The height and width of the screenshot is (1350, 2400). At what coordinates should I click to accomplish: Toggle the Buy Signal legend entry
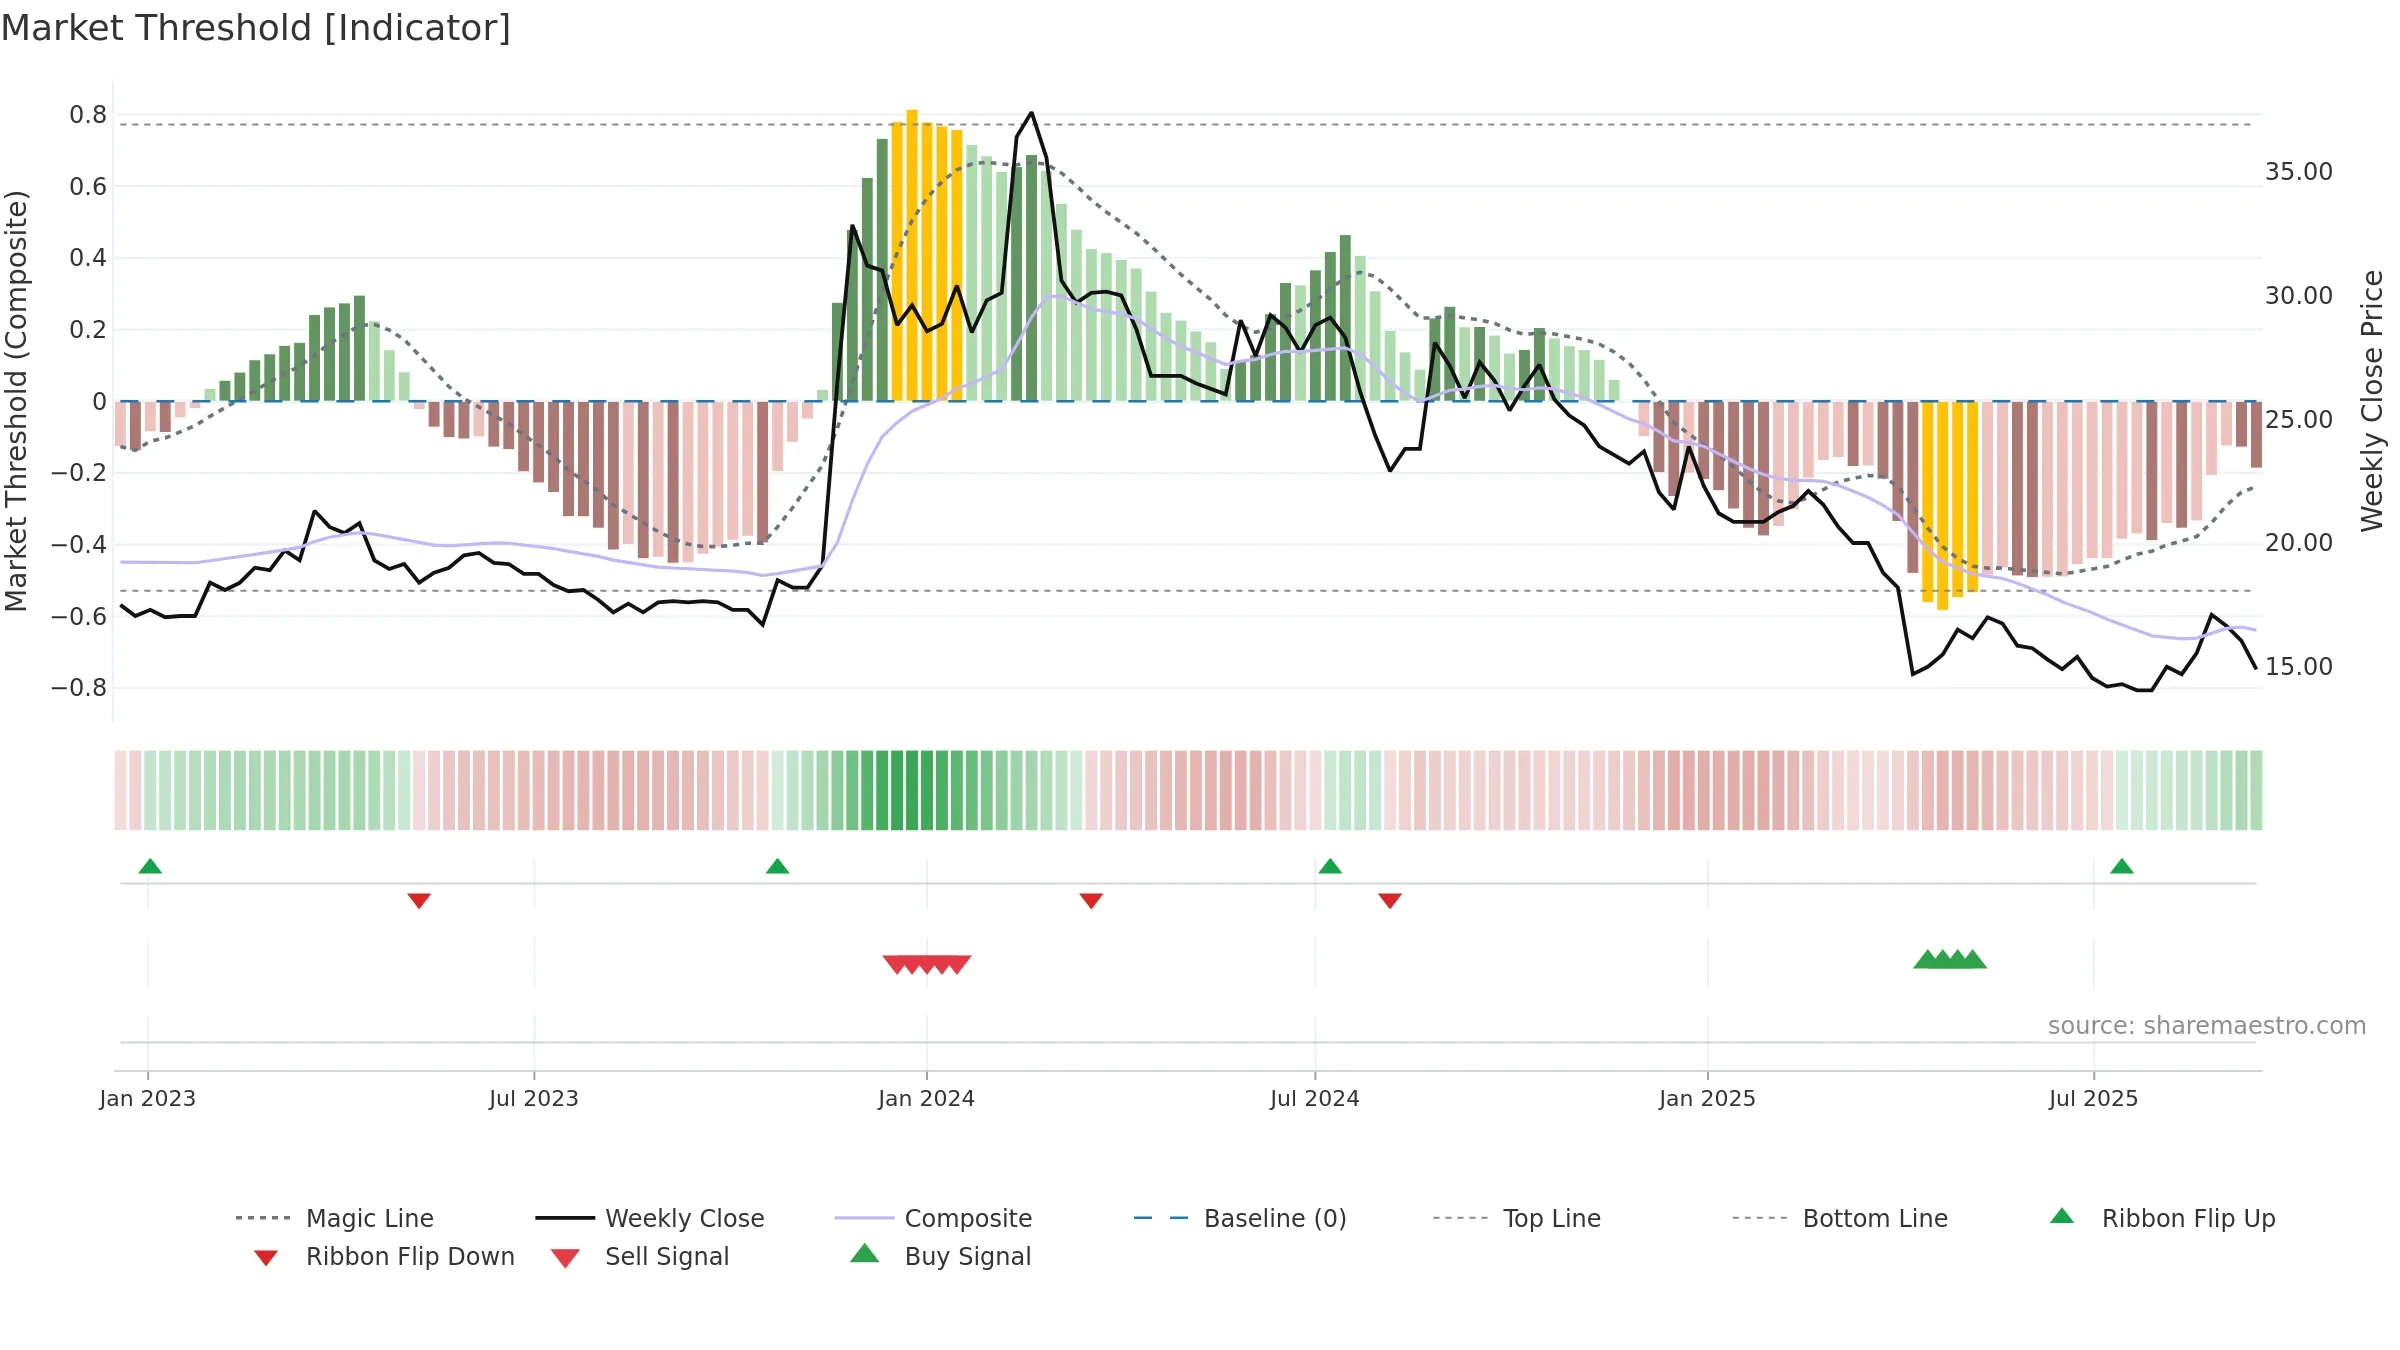(x=940, y=1256)
